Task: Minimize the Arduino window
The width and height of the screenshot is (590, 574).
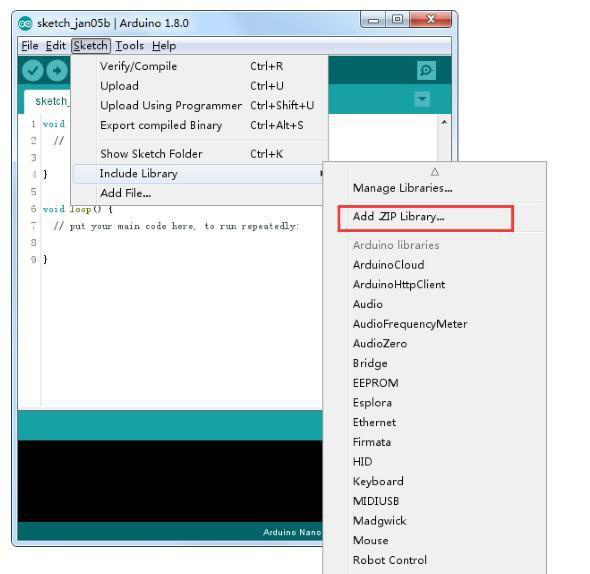Action: (373, 20)
